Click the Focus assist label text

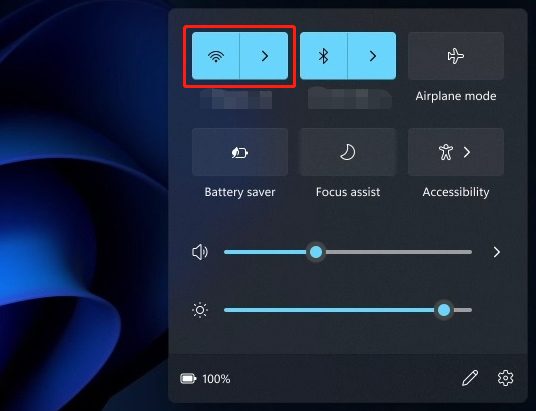pos(348,192)
